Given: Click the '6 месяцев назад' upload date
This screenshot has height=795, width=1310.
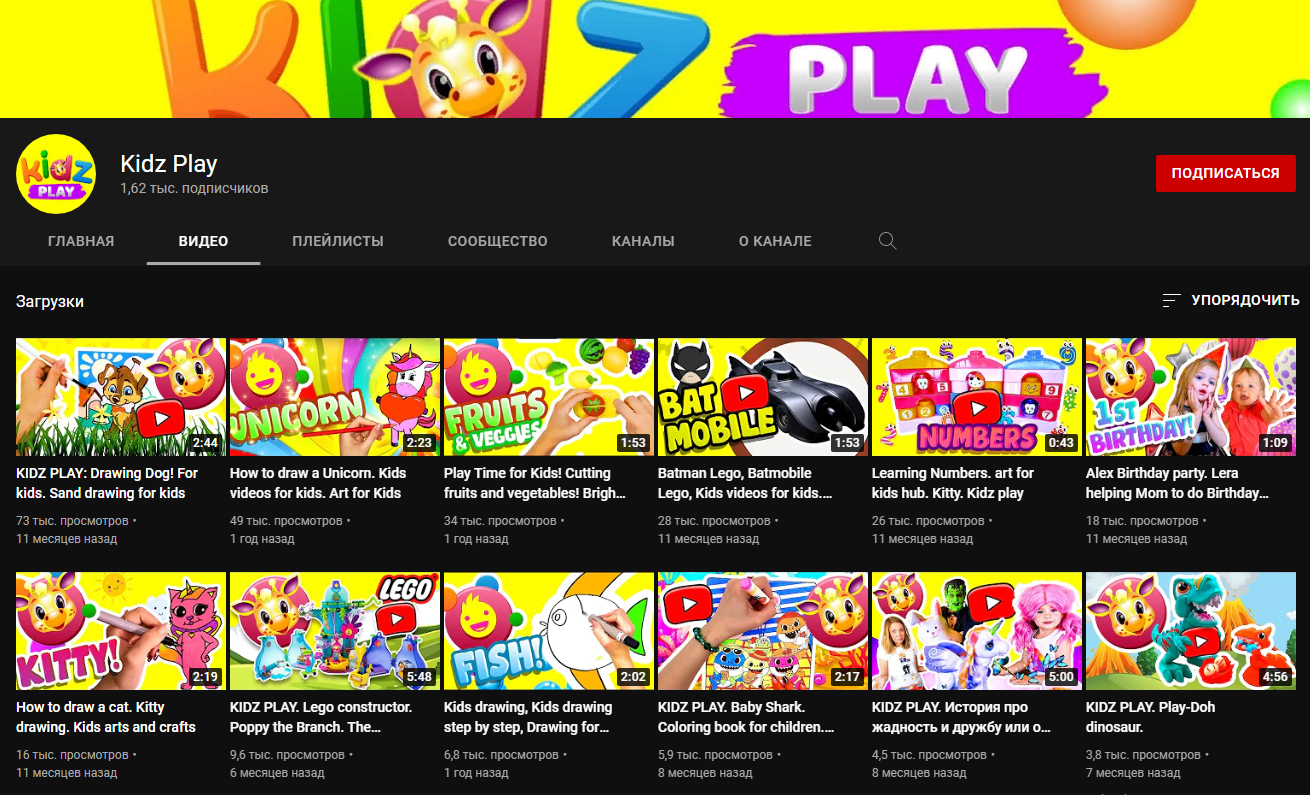Looking at the screenshot, I should coord(277,773).
